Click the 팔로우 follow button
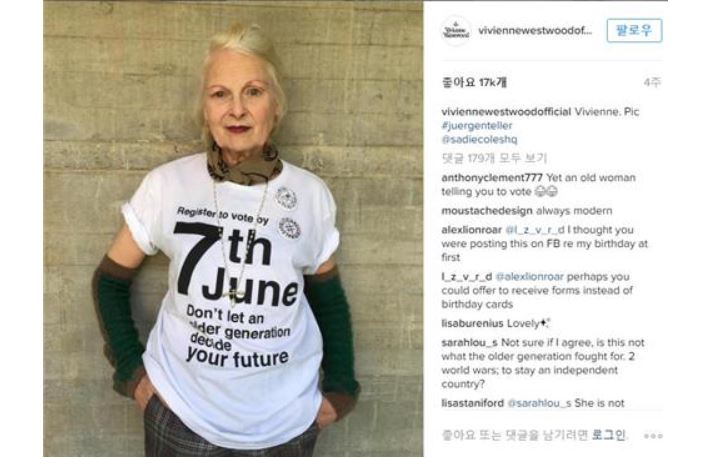Image resolution: width=713 pixels, height=458 pixels. click(634, 30)
